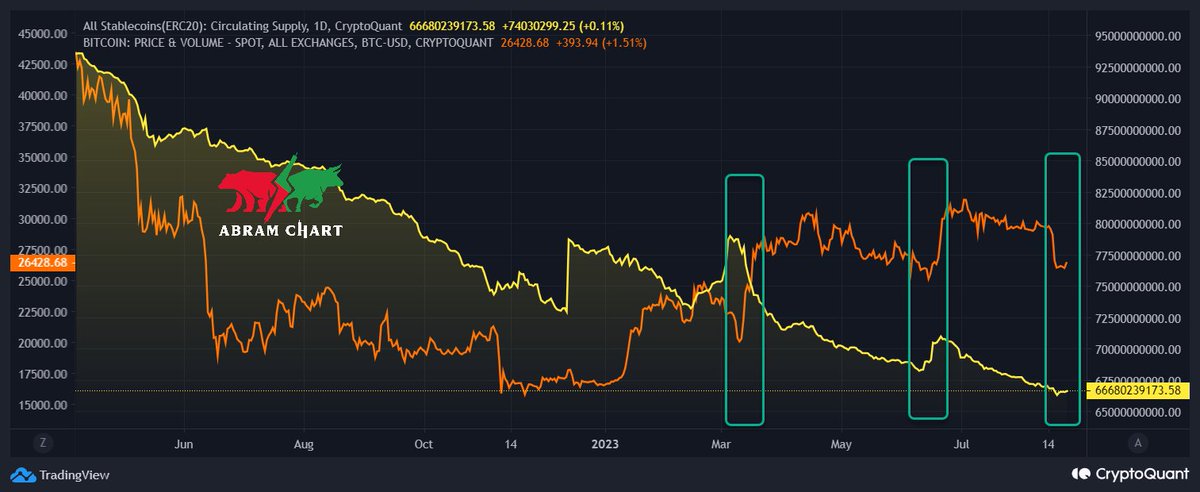The width and height of the screenshot is (1200, 492).
Task: Click the 35000.00 left axis label
Action: tap(42, 158)
